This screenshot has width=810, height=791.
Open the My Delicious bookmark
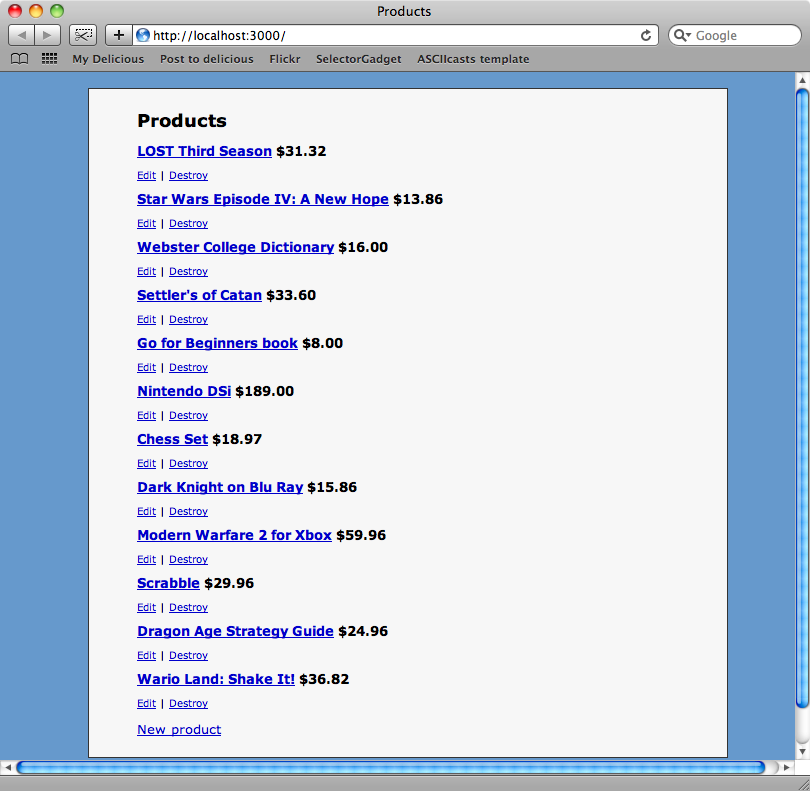pyautogui.click(x=108, y=59)
